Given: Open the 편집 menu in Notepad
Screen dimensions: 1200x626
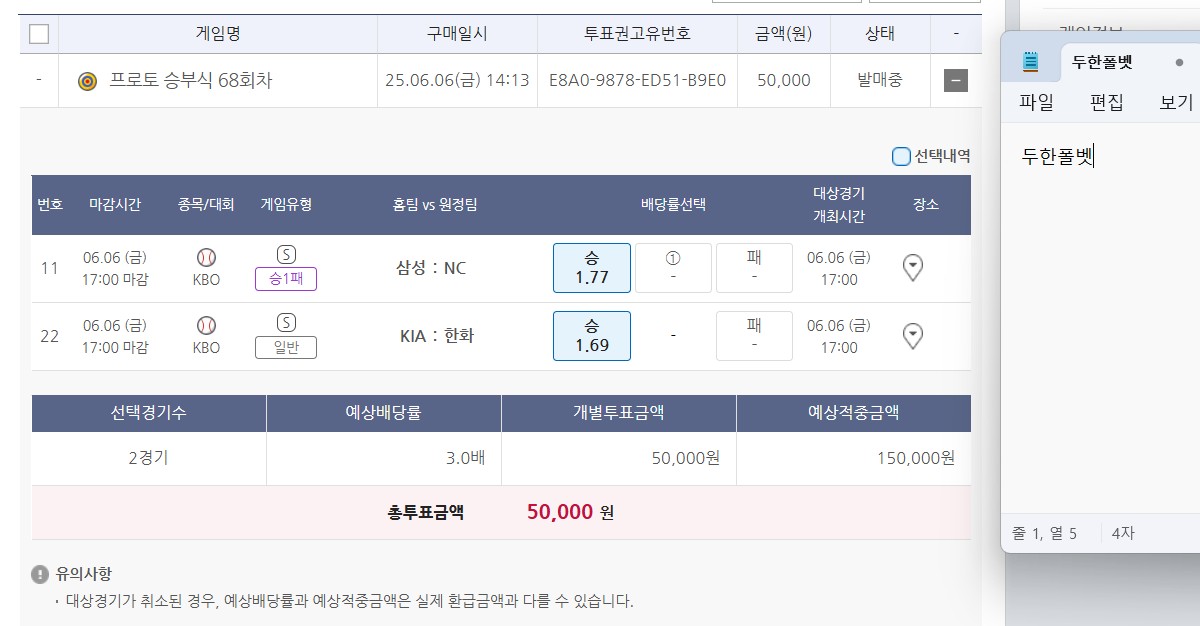Looking at the screenshot, I should 1106,102.
